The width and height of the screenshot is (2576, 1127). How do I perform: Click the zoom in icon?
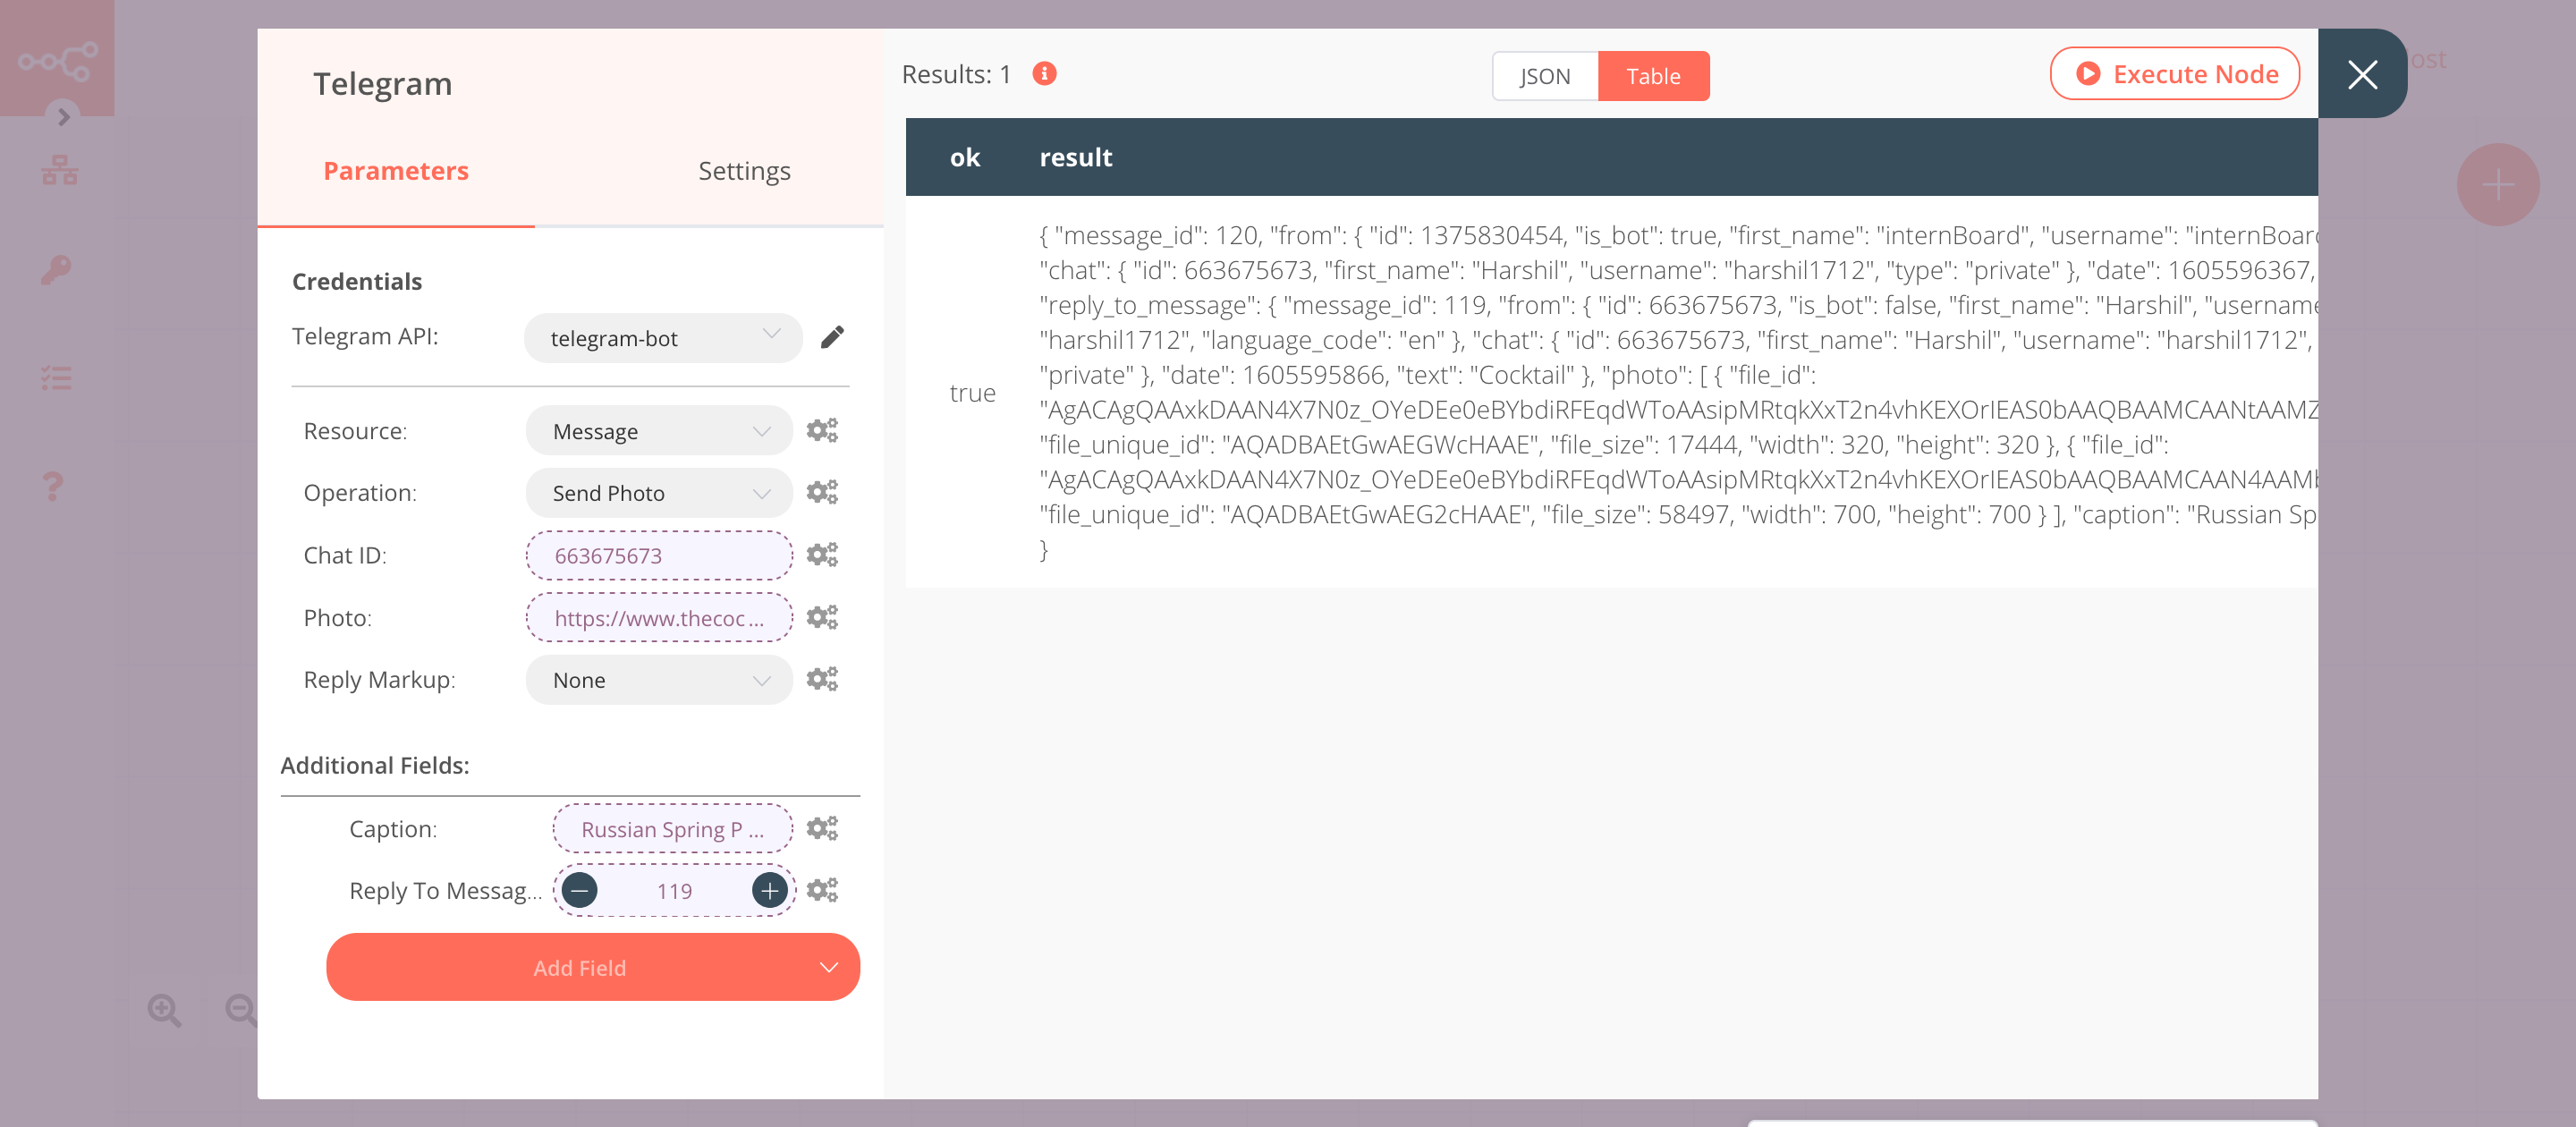point(165,1011)
